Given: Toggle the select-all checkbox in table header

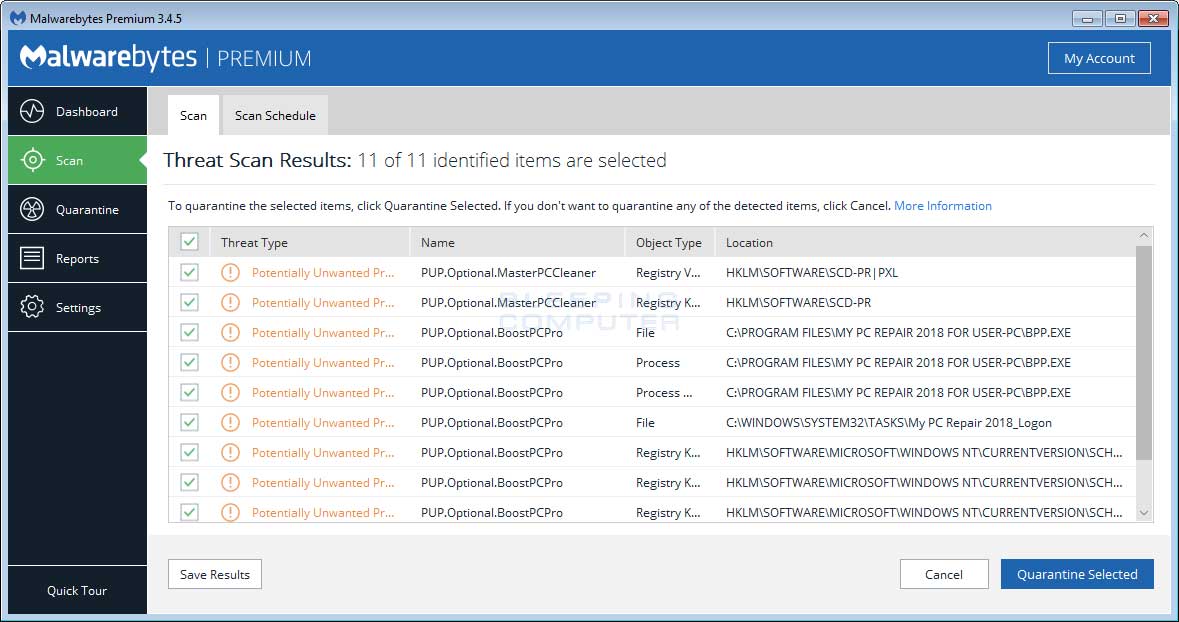Looking at the screenshot, I should tap(189, 242).
